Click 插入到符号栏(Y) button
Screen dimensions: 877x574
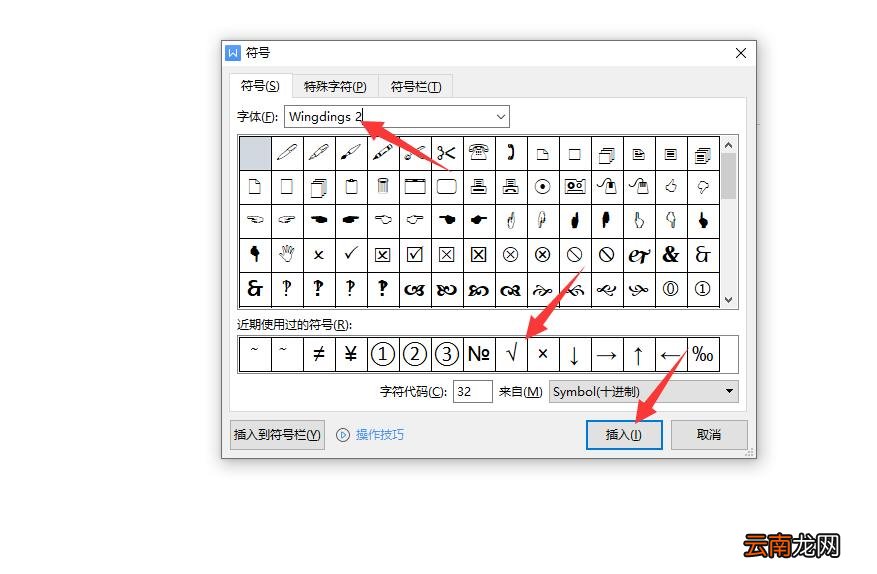(x=277, y=435)
